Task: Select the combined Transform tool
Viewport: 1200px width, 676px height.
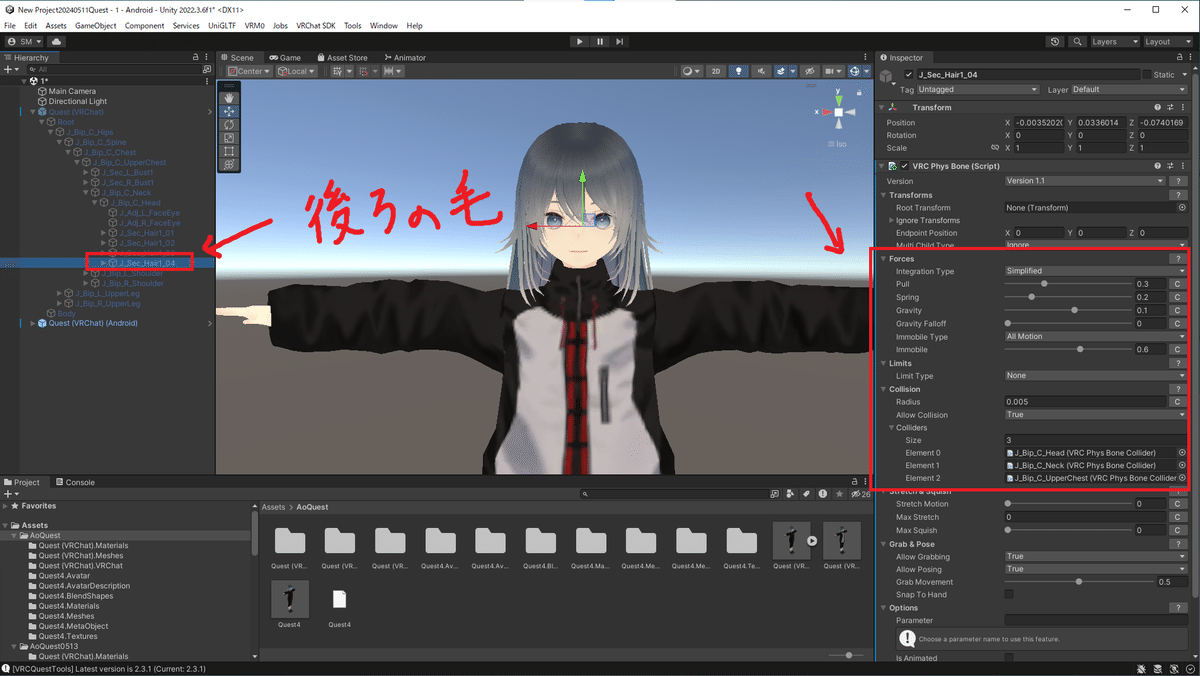Action: pos(229,164)
